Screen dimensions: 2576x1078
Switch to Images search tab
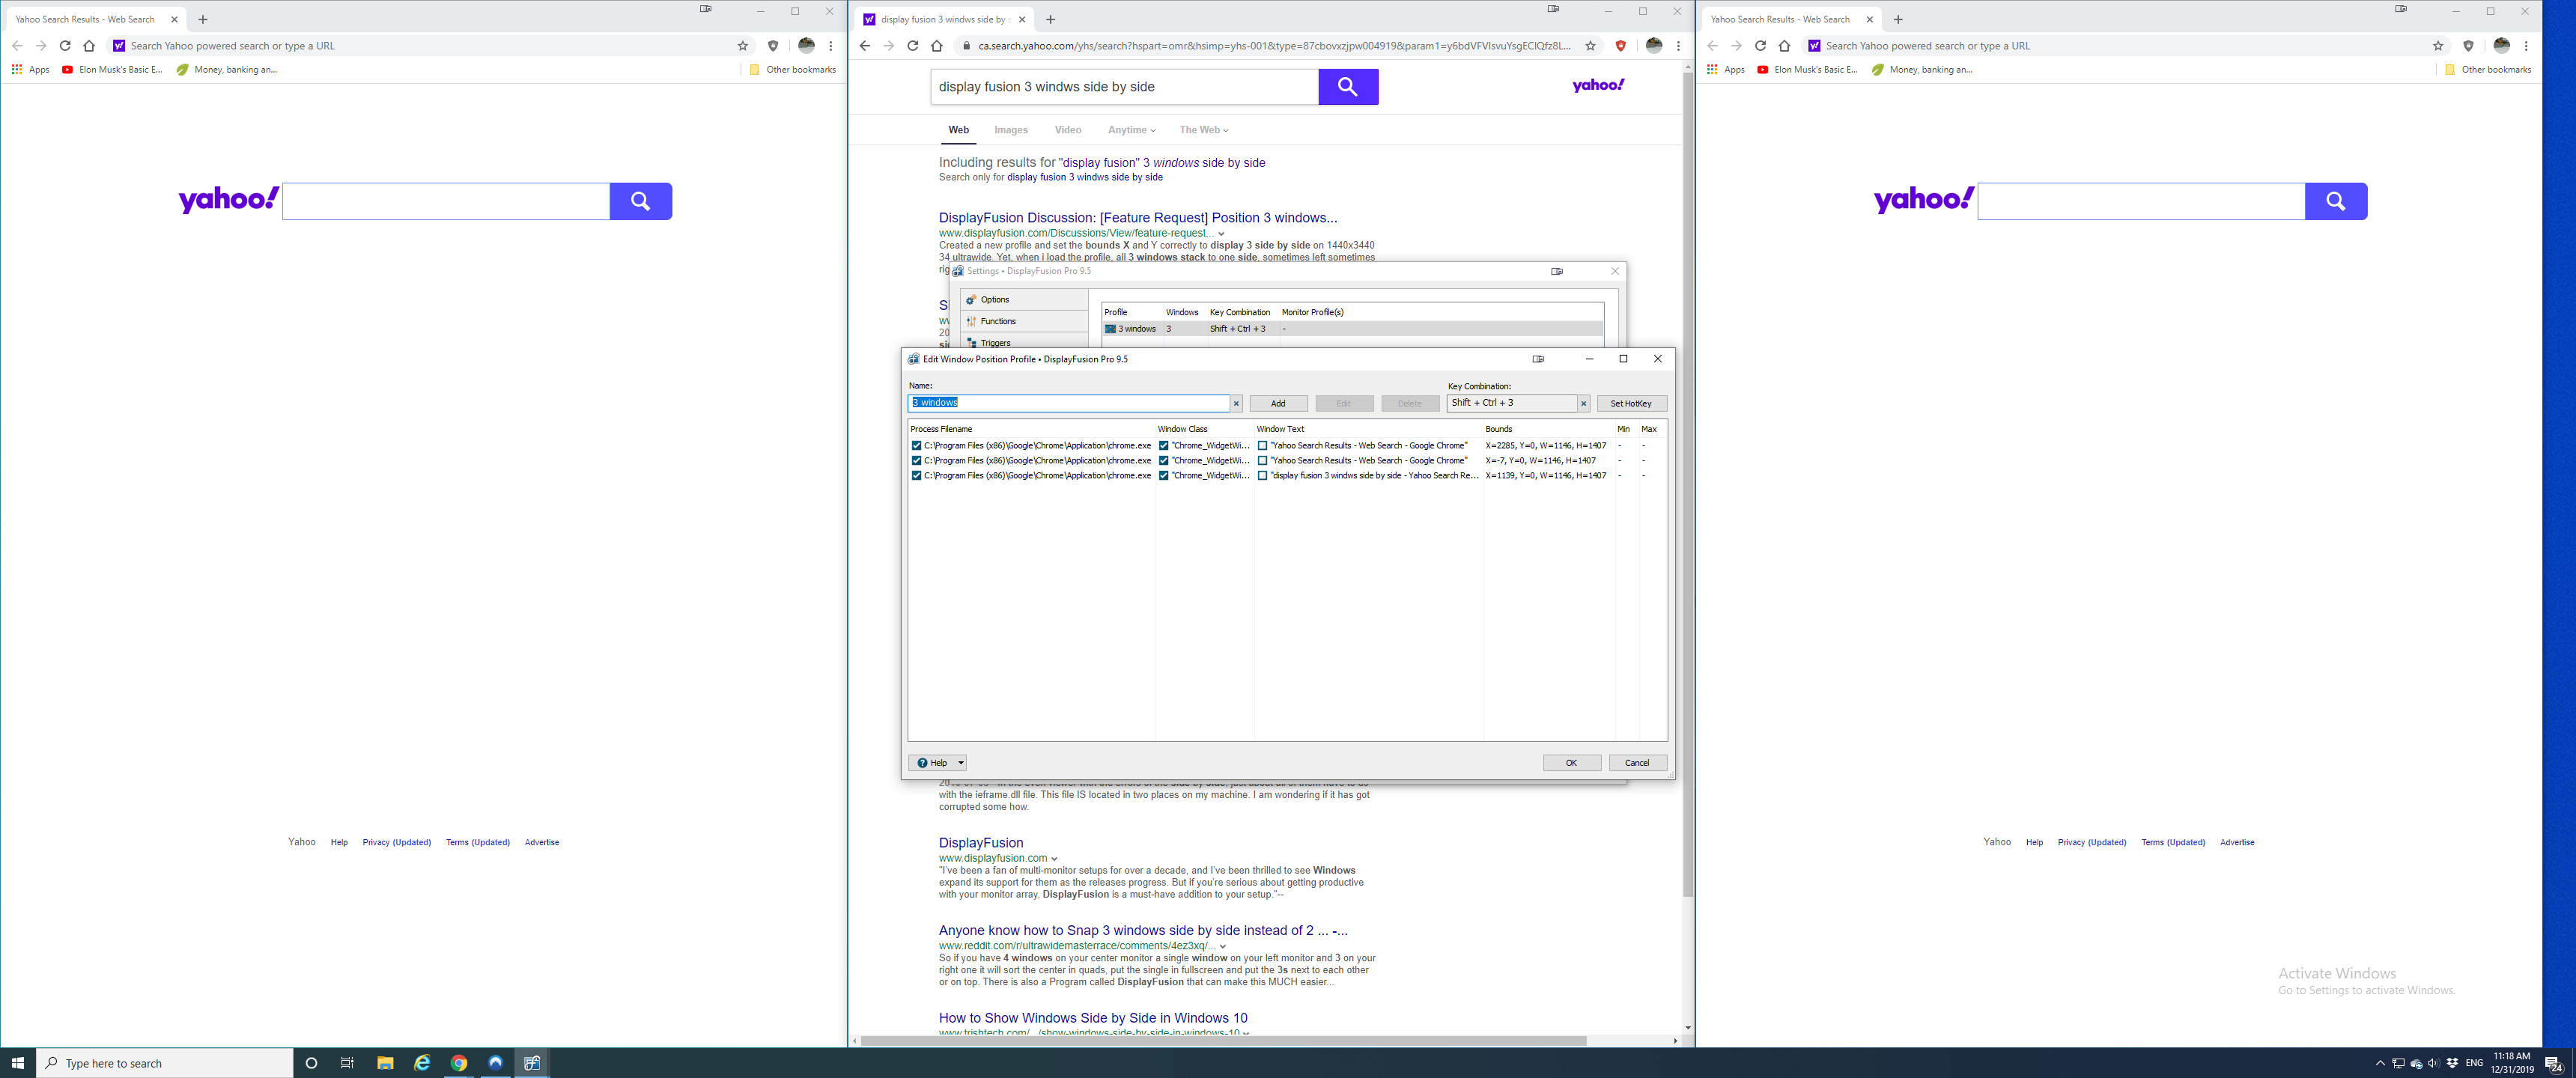[x=1010, y=130]
